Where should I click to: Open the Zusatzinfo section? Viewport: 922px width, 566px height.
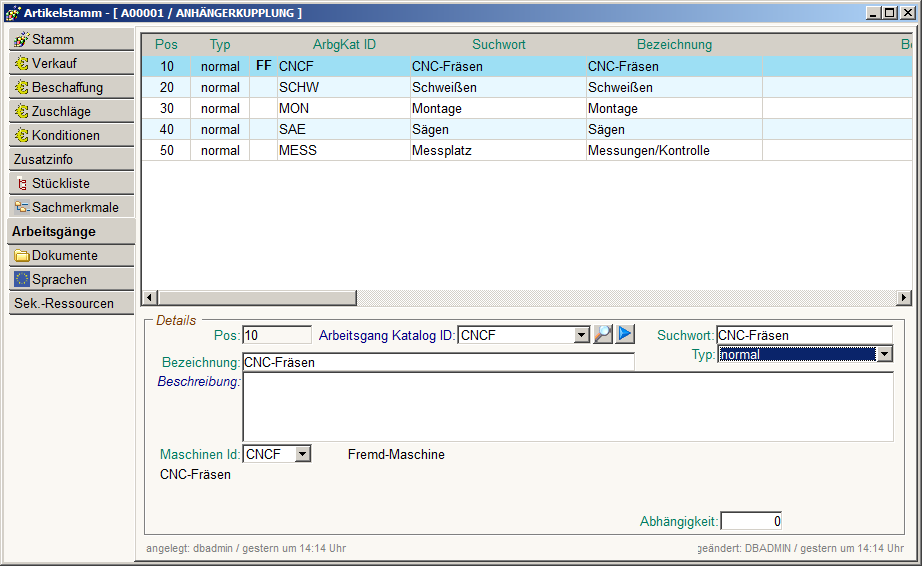(x=71, y=160)
